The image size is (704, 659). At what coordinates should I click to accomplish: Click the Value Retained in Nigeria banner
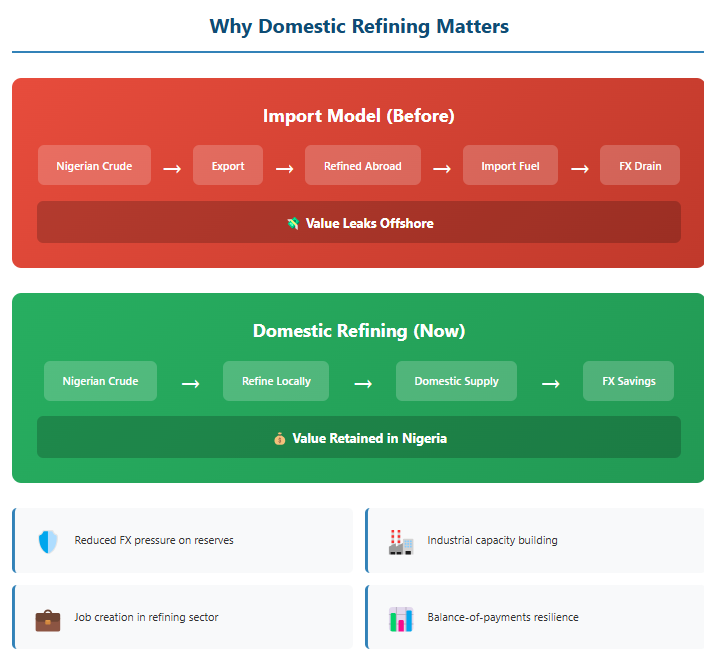coord(359,438)
